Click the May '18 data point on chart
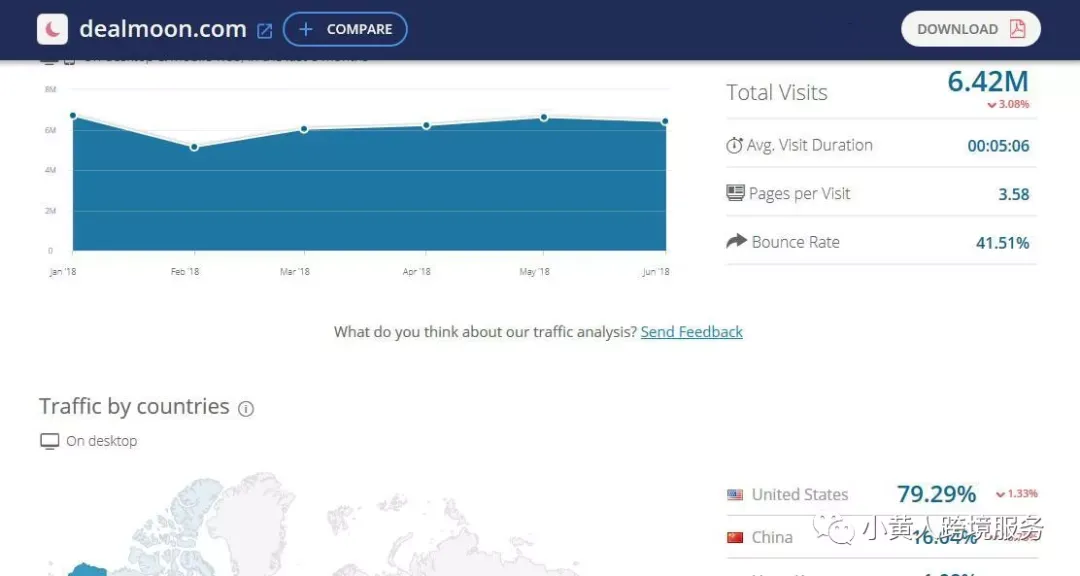The image size is (1080, 576). pos(544,117)
